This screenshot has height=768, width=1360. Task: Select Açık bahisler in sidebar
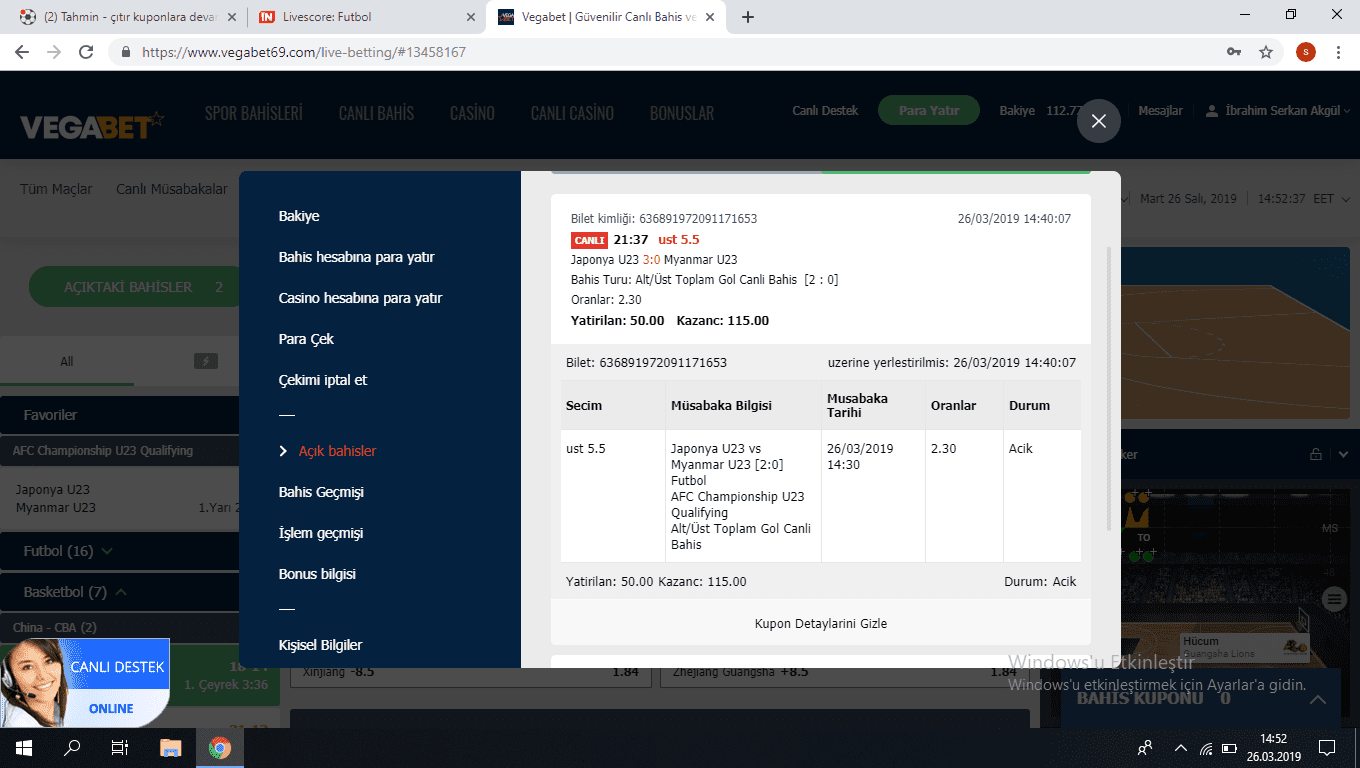click(x=337, y=451)
